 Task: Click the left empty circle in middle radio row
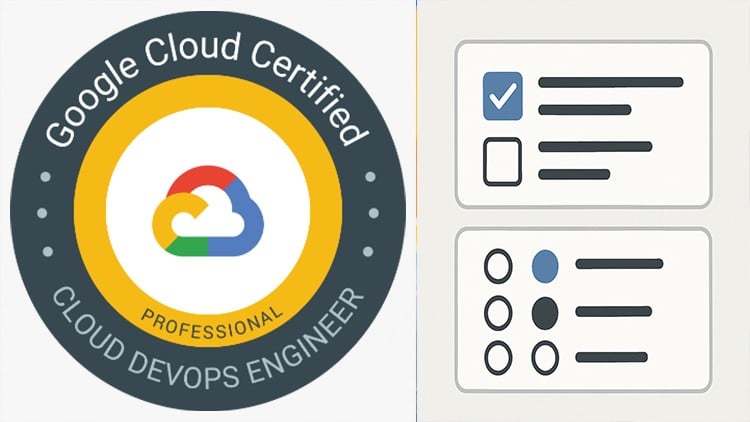498,311
